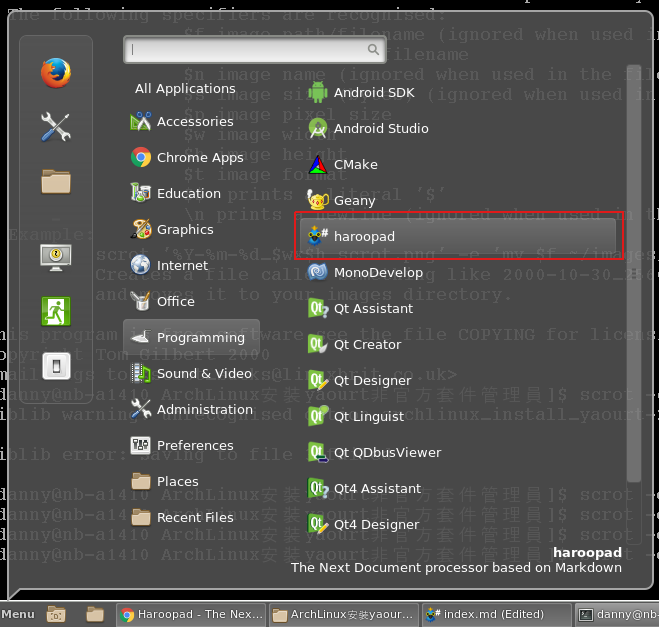Start the Geany editor

pos(354,200)
